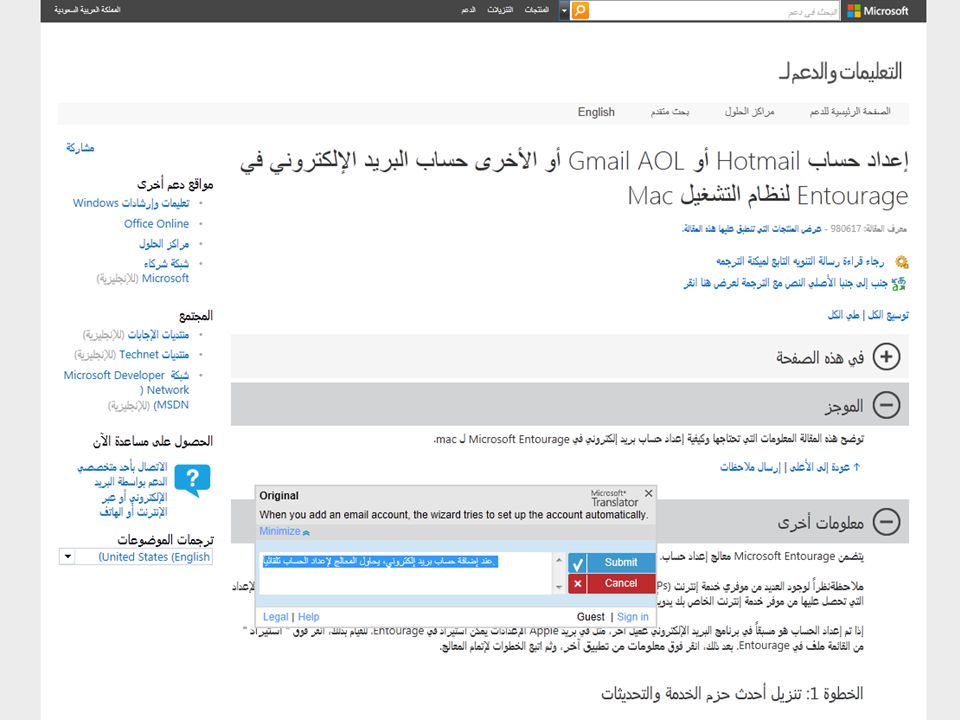The image size is (960, 720).
Task: Minimize the Translator original text panel
Action: [x=284, y=531]
